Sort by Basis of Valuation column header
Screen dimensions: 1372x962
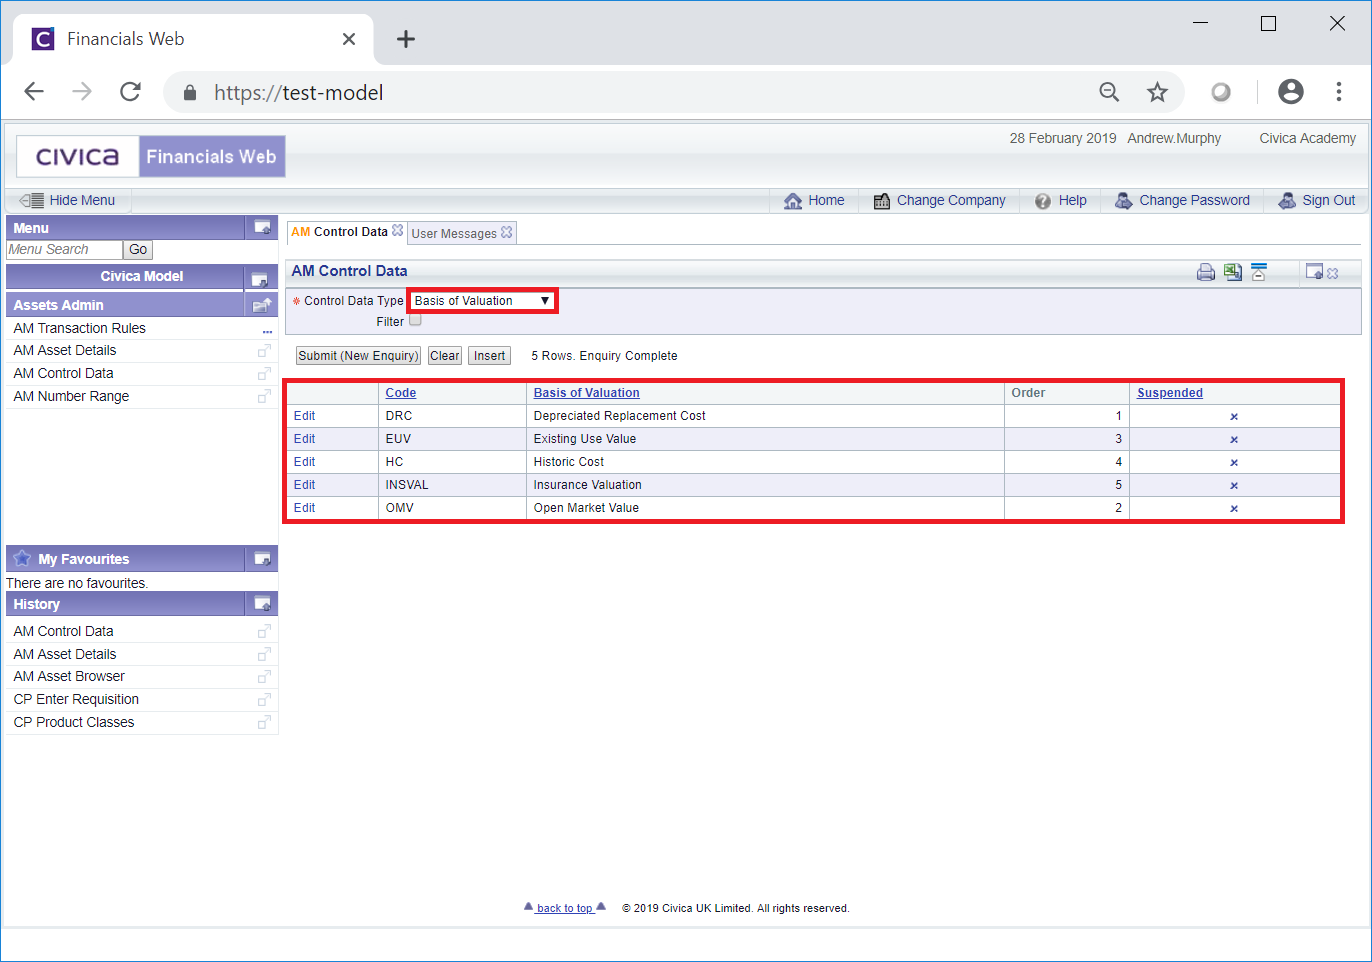point(587,393)
